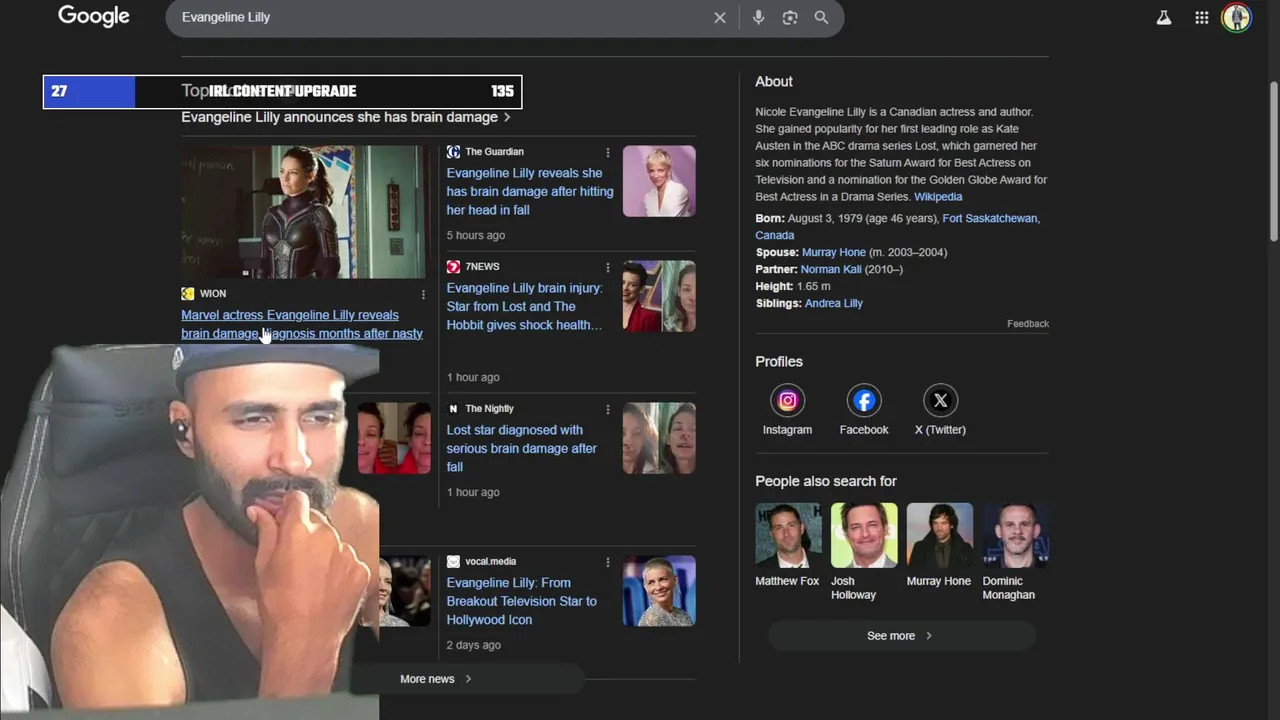Open Andrea Lilly sibling link

834,303
